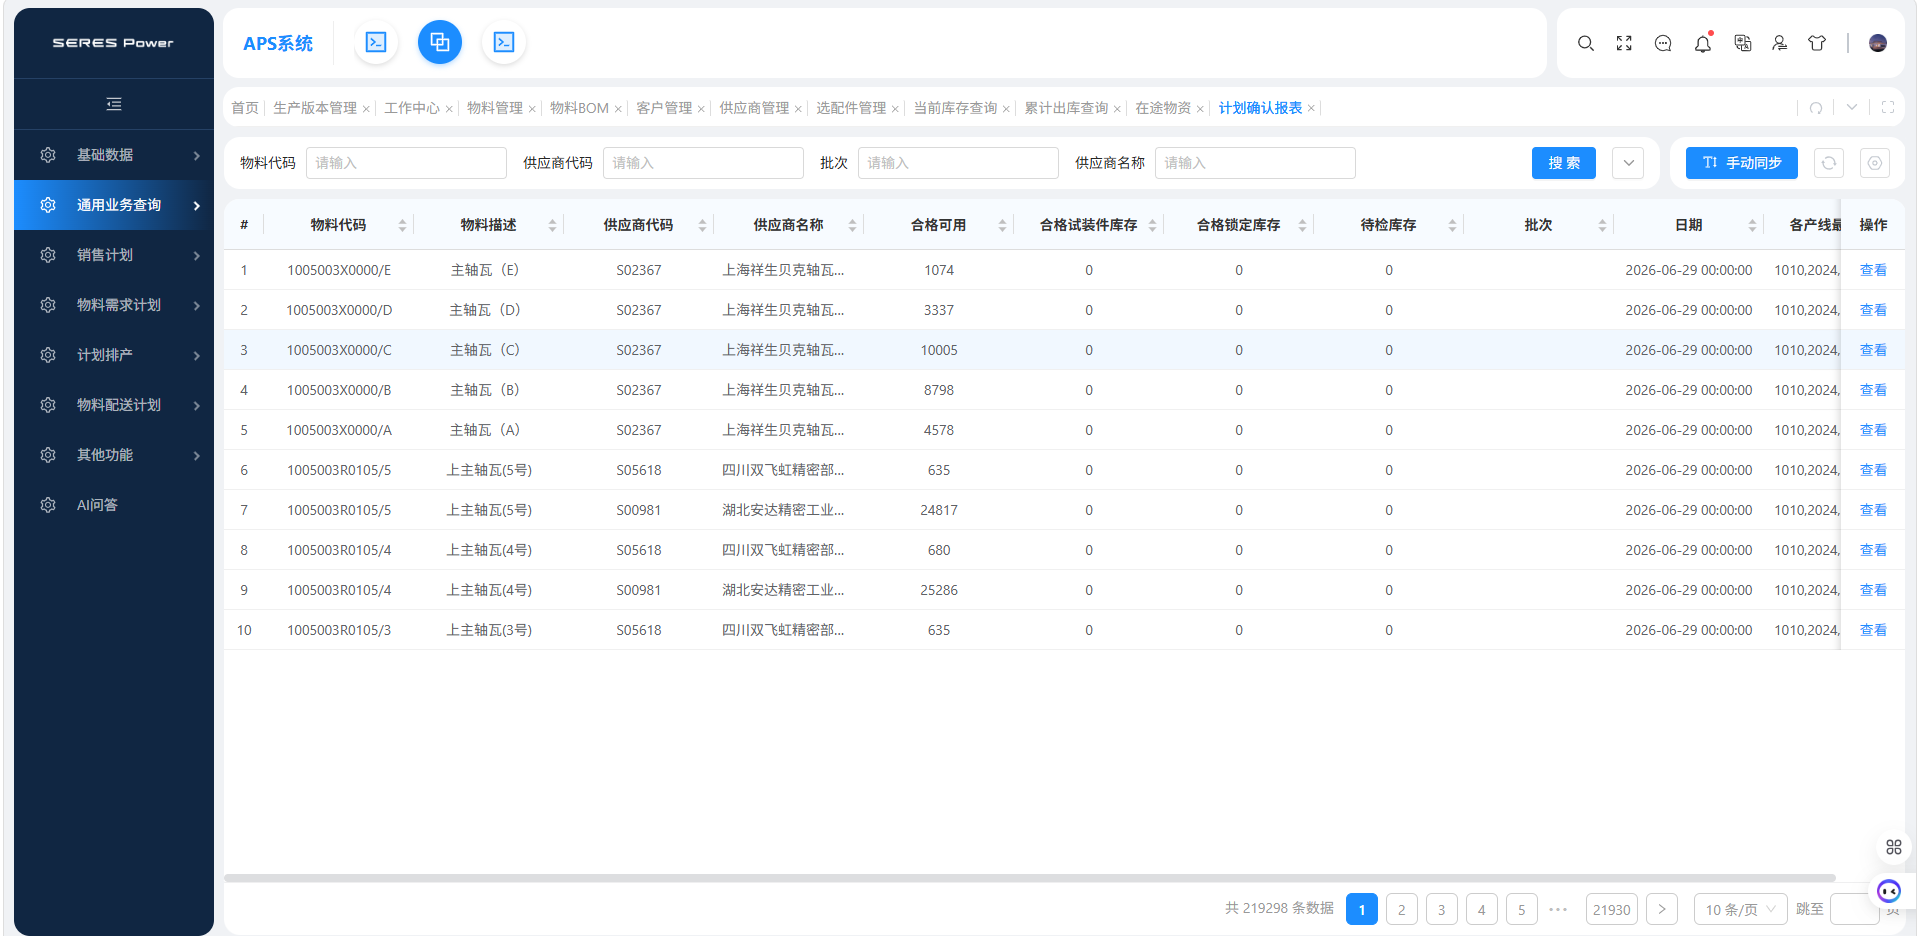The height and width of the screenshot is (936, 1920).
Task: Open the AI问答 sidebar item
Action: tap(114, 505)
